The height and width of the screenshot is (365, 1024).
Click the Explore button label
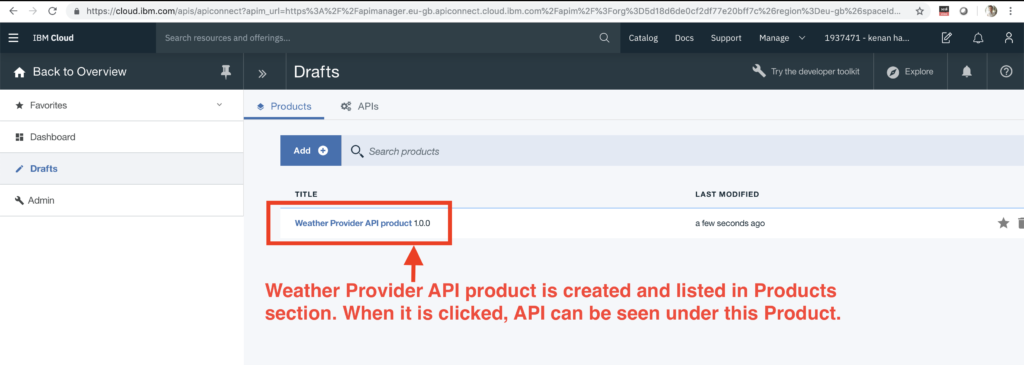pos(919,72)
